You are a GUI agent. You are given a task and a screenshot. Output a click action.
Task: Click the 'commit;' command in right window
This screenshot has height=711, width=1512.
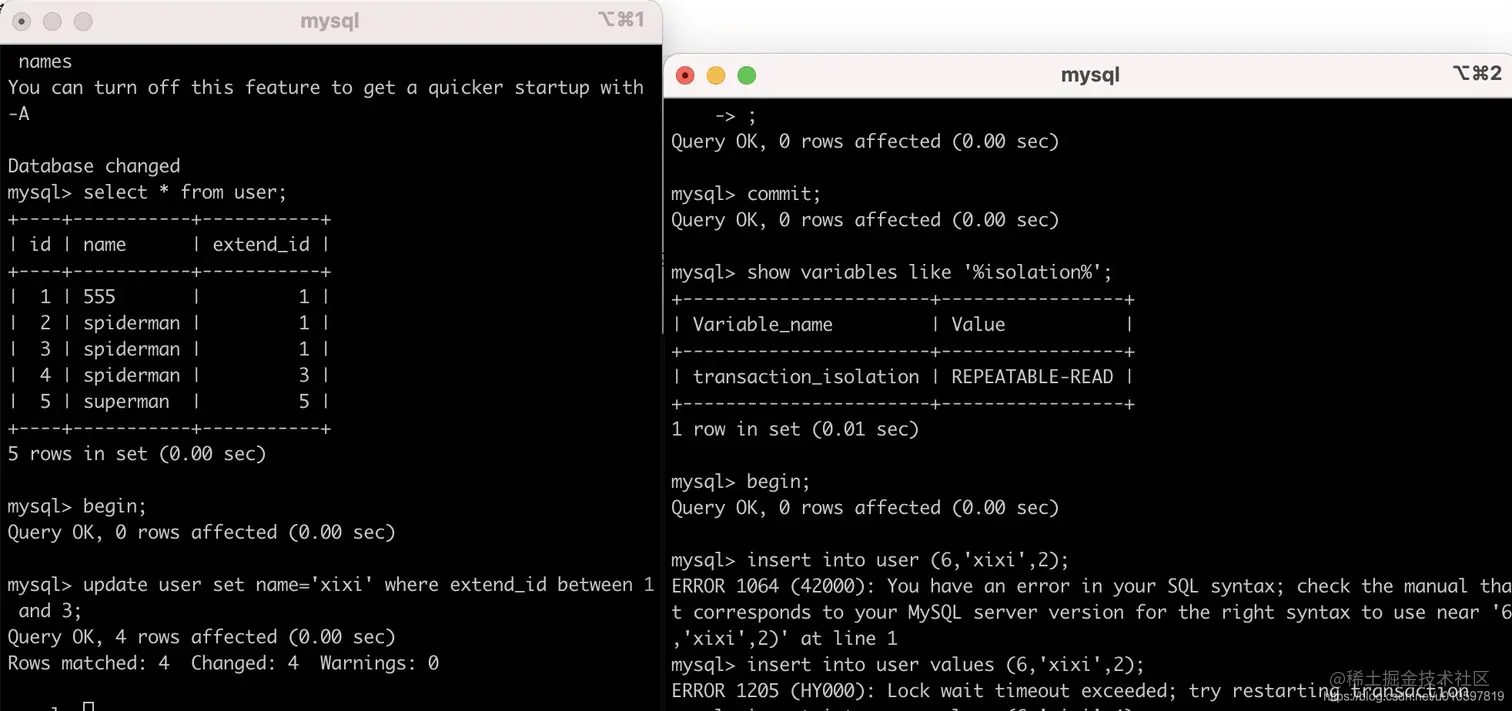coord(784,193)
